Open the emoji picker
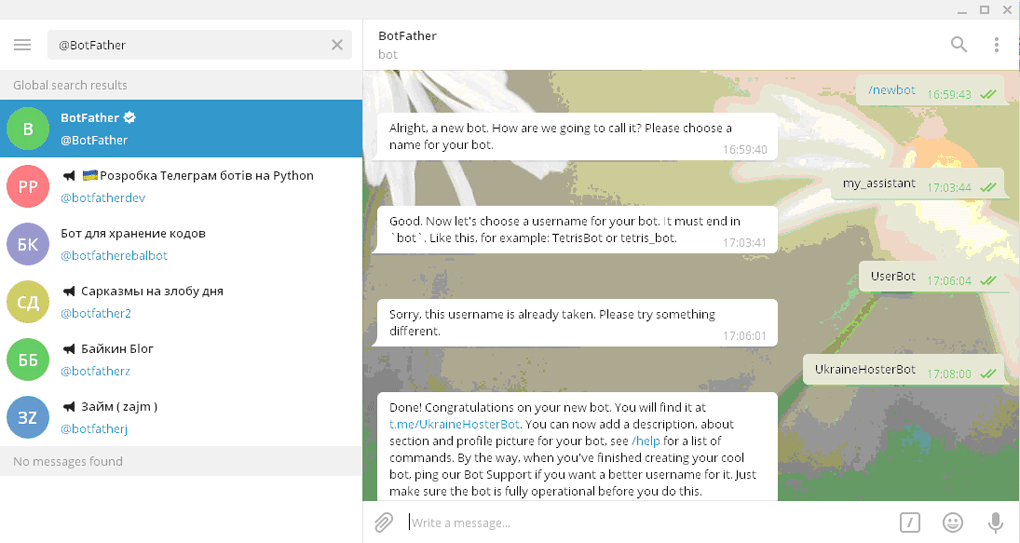1020x543 pixels. point(953,522)
